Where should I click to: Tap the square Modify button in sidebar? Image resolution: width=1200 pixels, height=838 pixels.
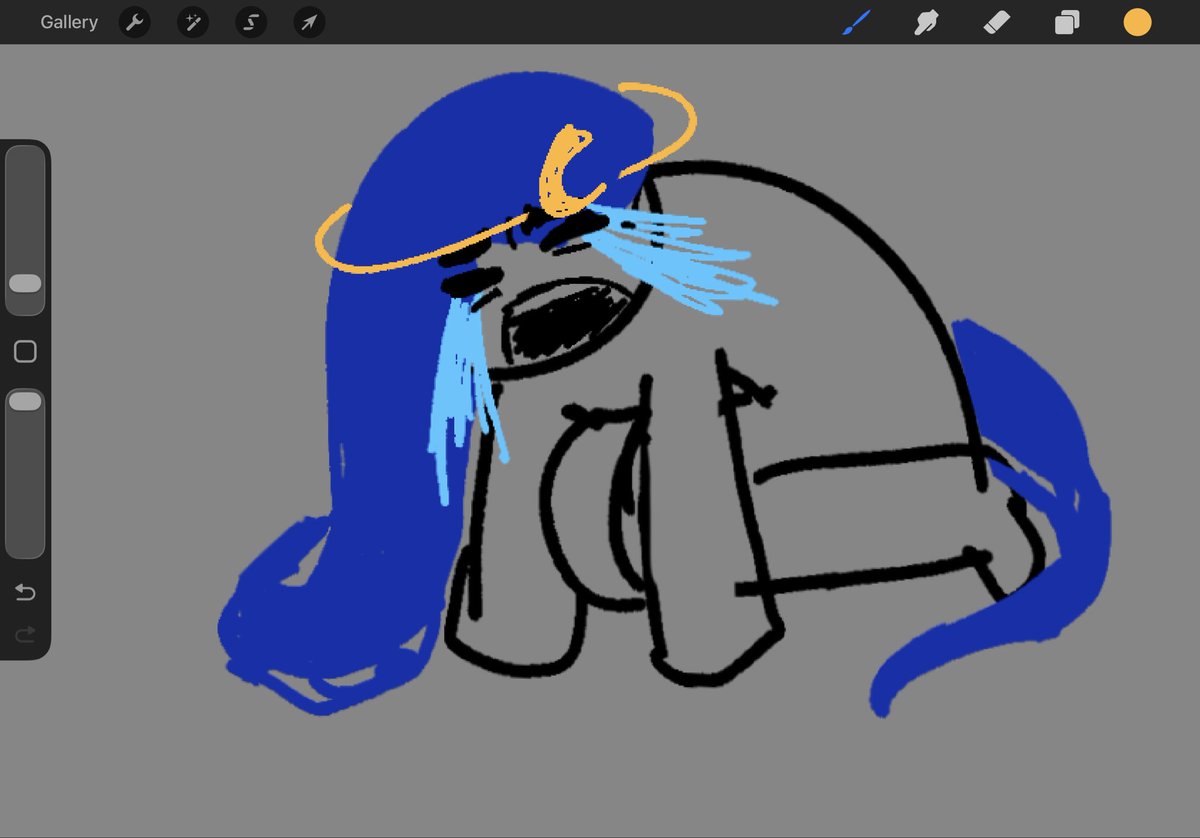tap(25, 352)
